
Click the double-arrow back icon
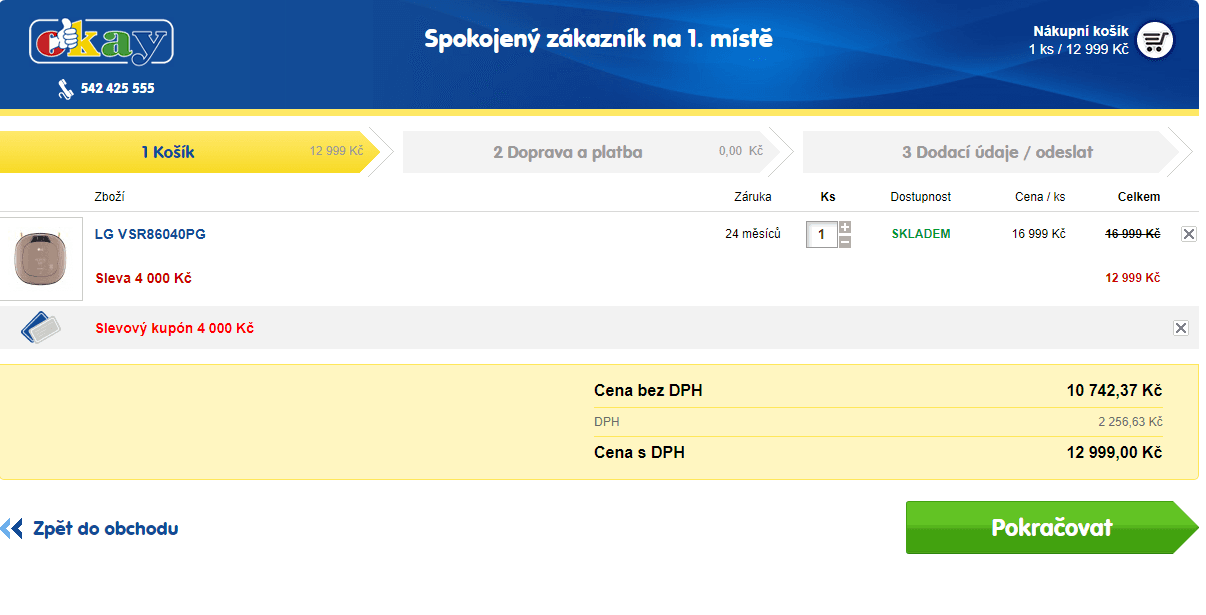(12, 528)
